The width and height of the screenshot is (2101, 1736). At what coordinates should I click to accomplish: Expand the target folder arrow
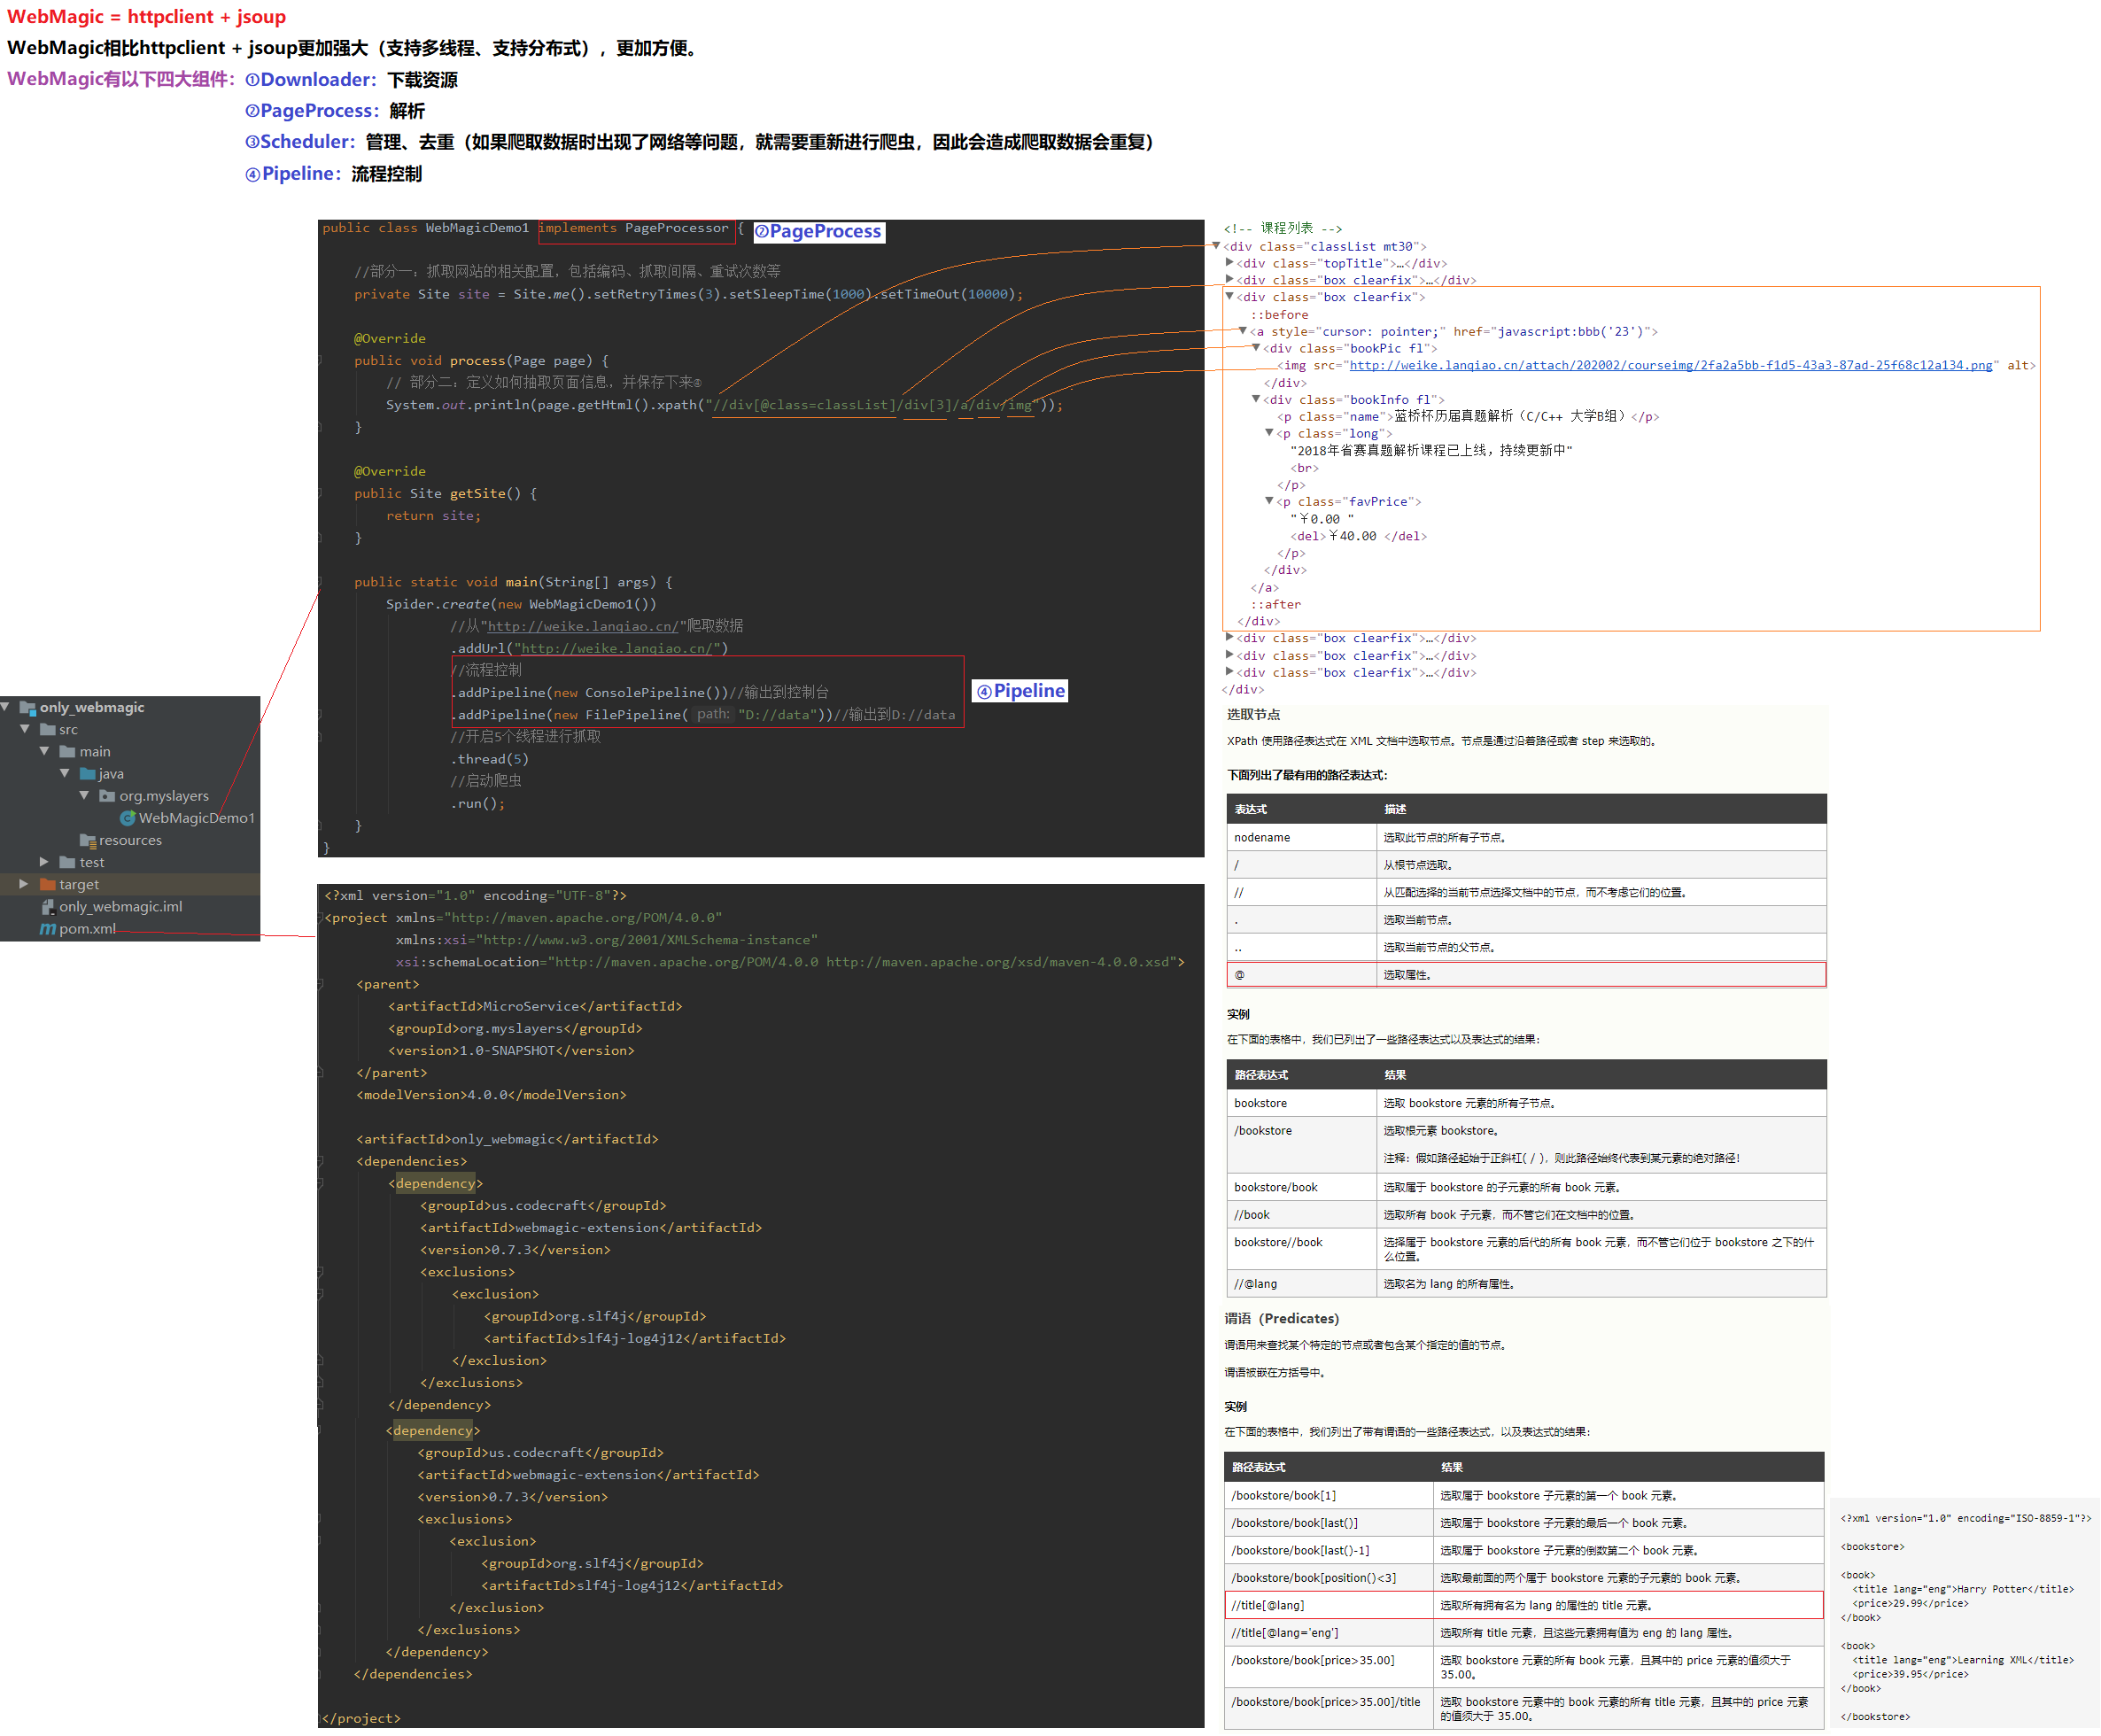coord(23,884)
